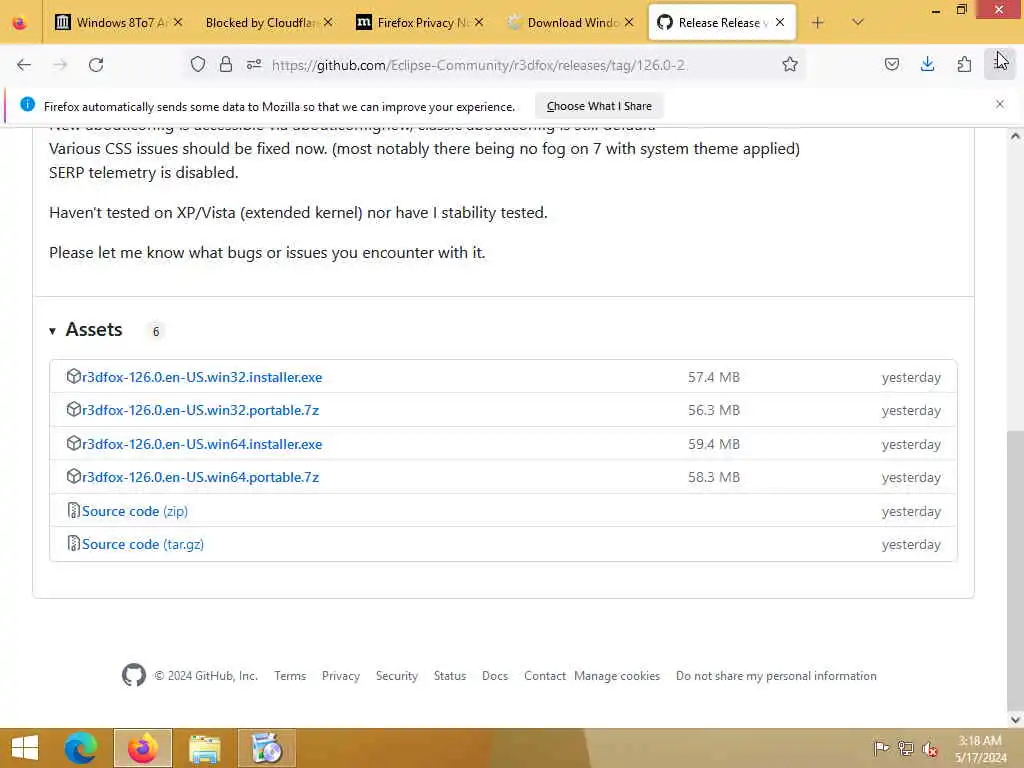Click the GitHub logo in the footer

[134, 675]
